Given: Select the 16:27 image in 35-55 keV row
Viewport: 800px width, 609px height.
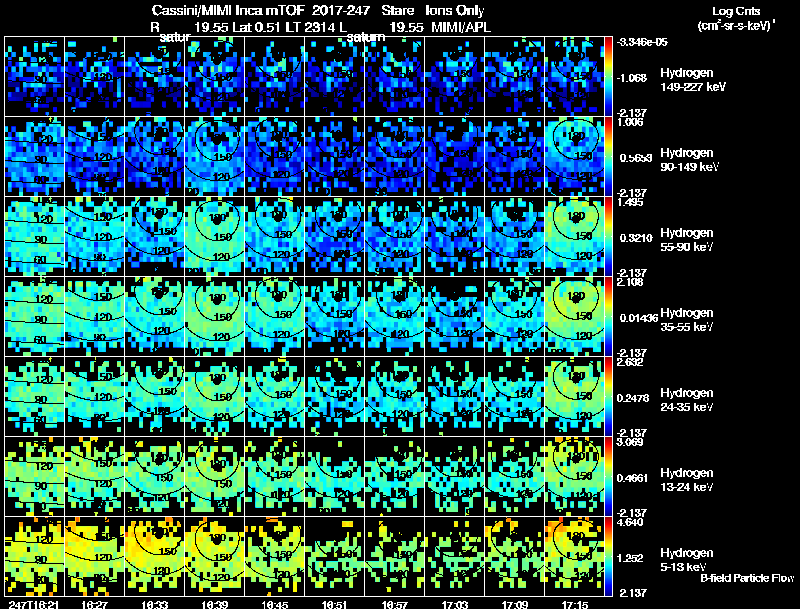Looking at the screenshot, I should coord(94,316).
